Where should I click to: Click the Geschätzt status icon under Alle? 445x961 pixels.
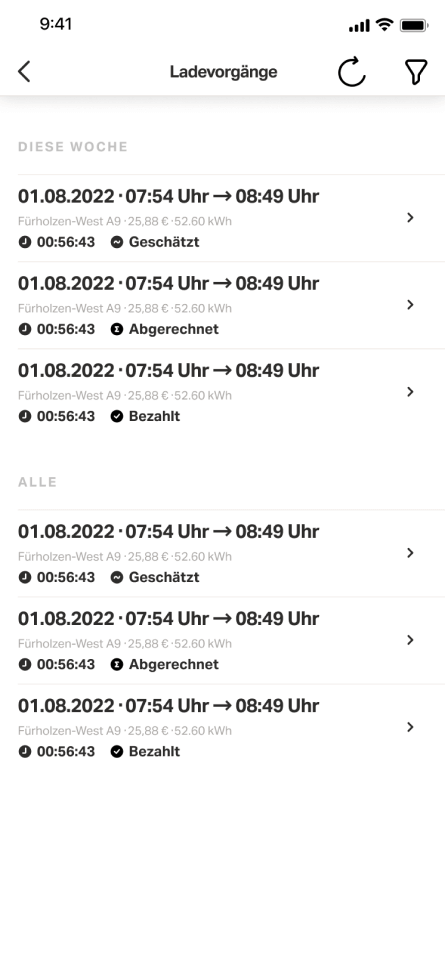click(116, 577)
